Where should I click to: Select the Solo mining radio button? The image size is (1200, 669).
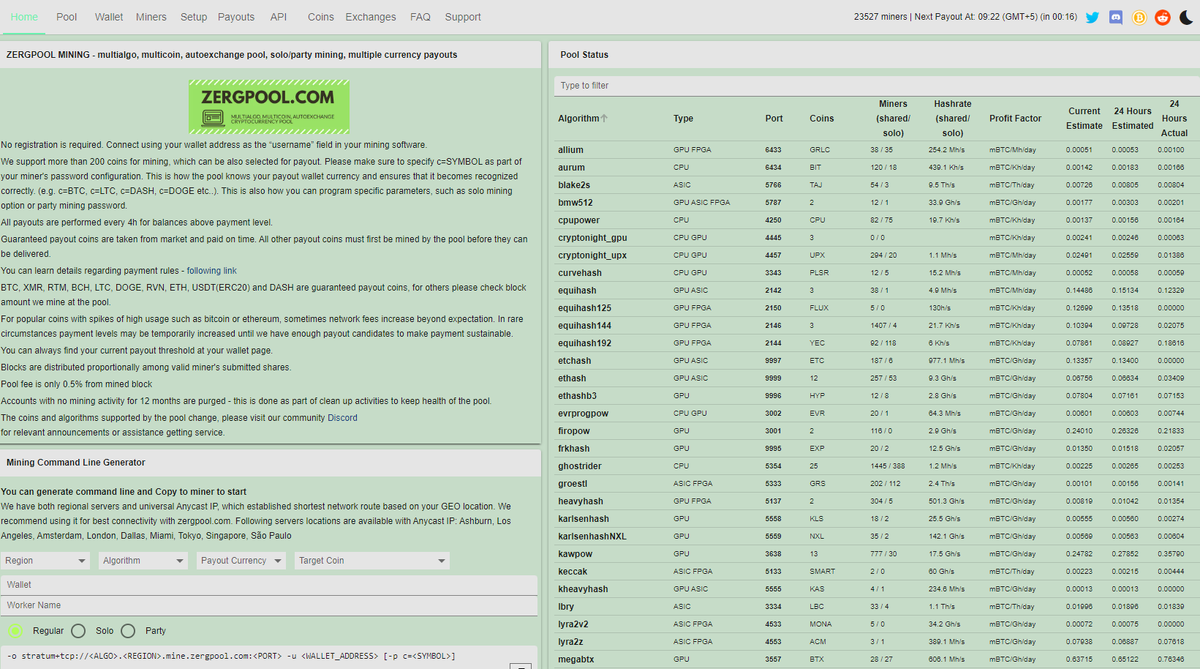pos(79,631)
